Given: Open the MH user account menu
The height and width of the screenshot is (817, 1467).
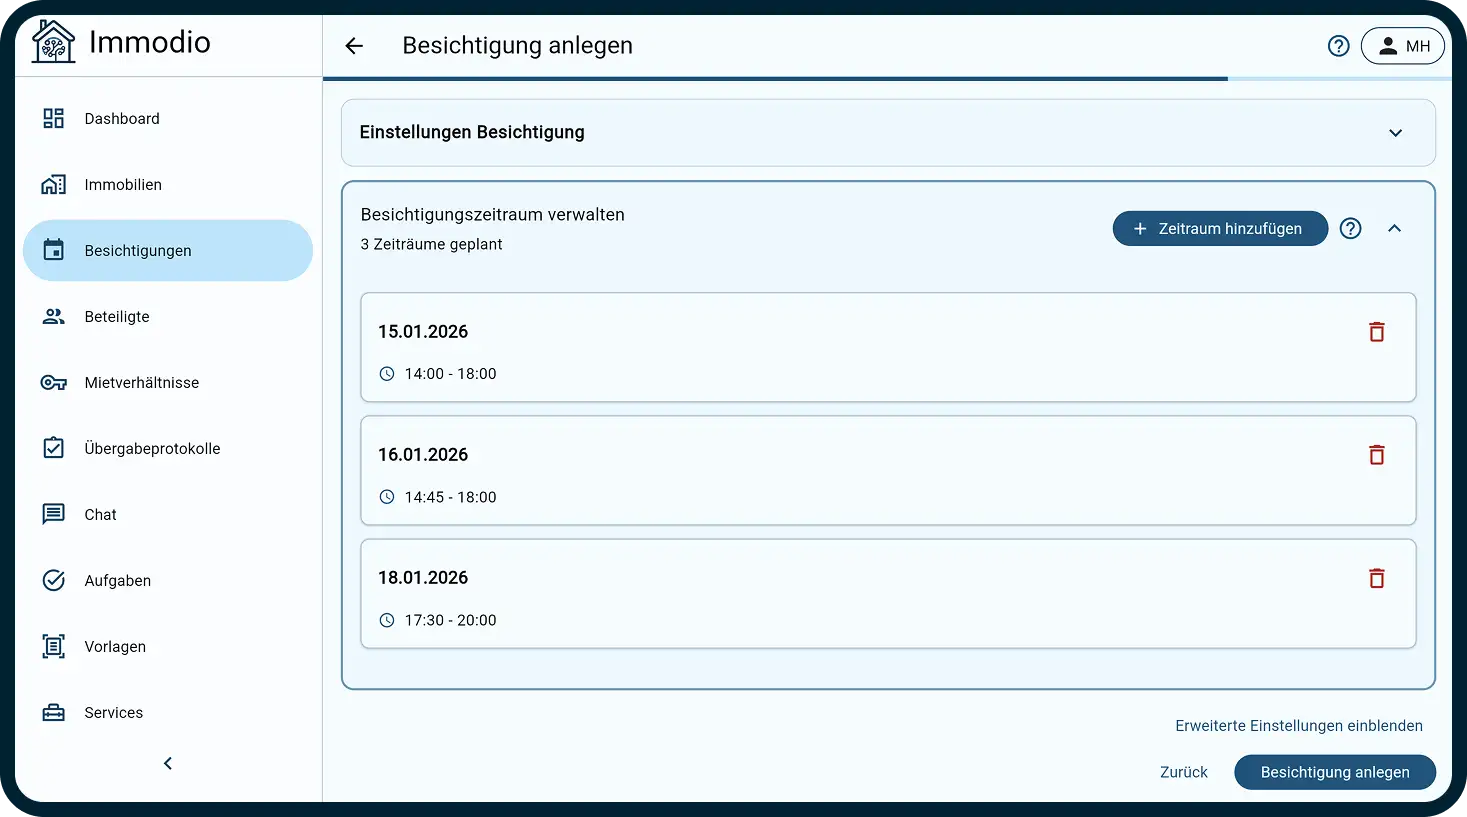Looking at the screenshot, I should click(1403, 46).
